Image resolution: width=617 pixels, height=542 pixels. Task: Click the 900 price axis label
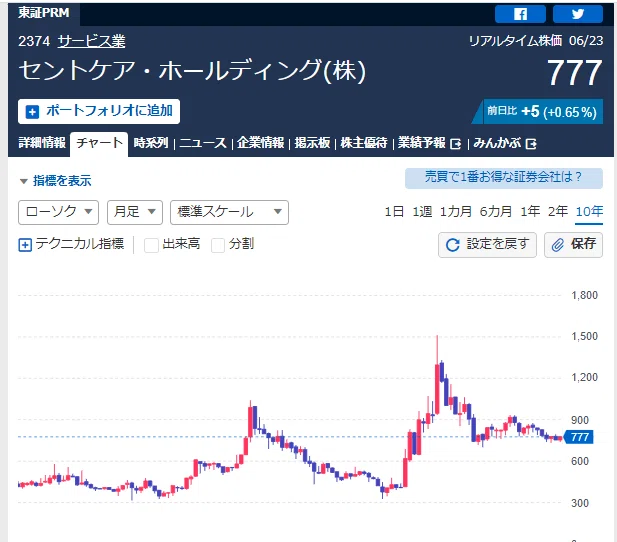[x=580, y=420]
